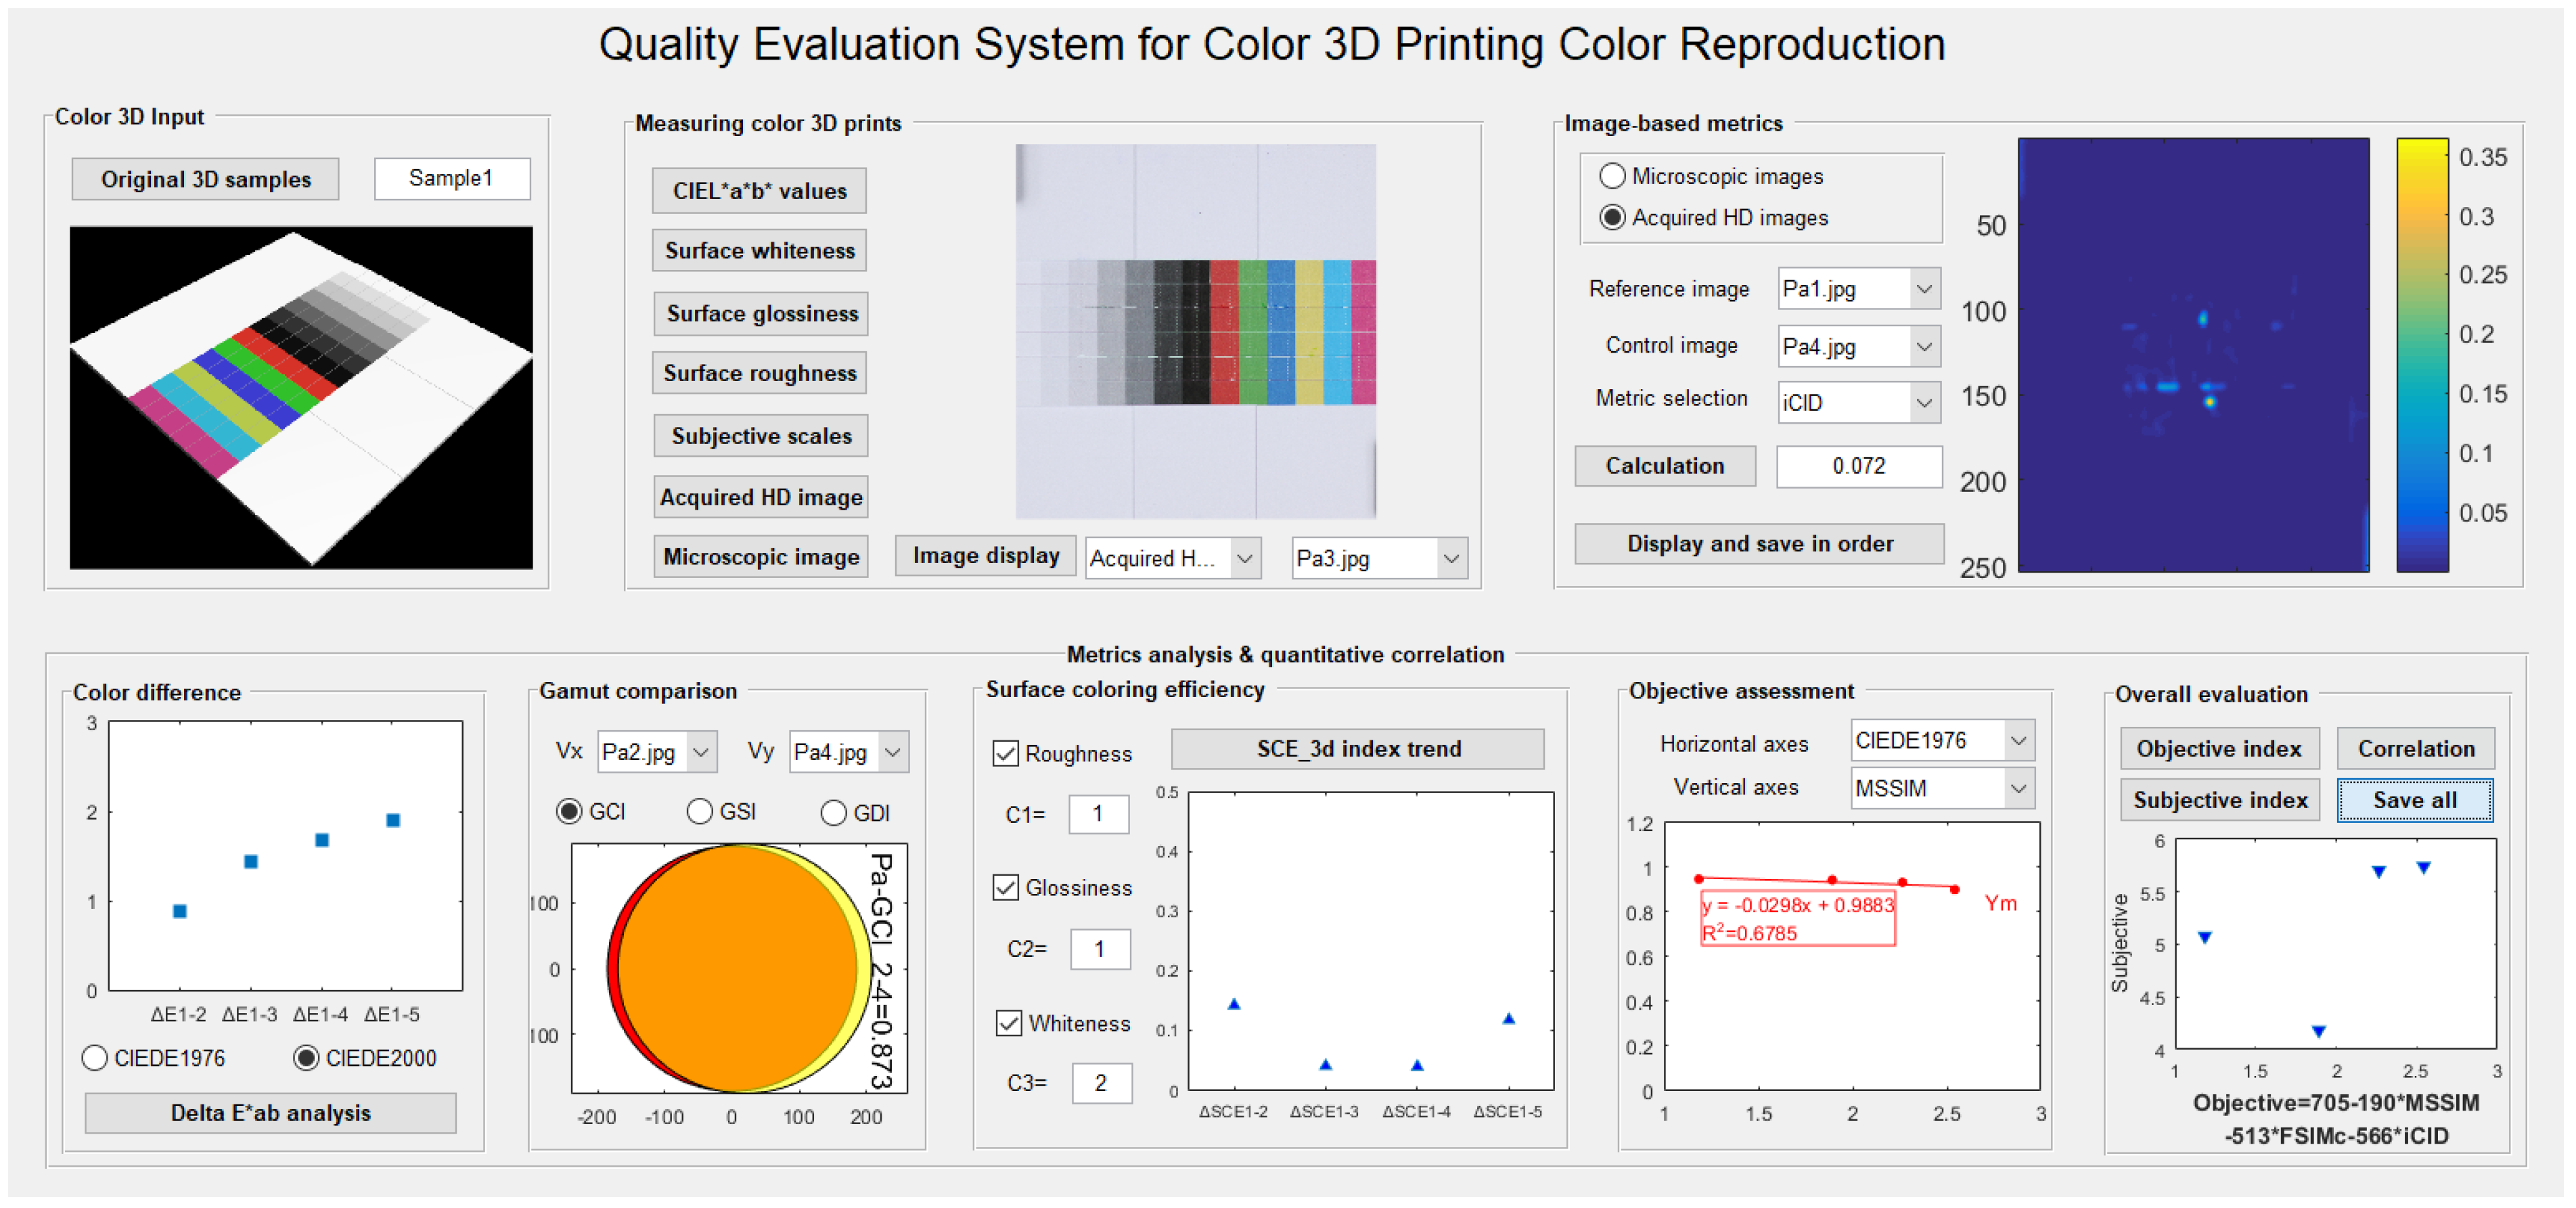Image resolution: width=2576 pixels, height=1208 pixels.
Task: Click the C3 coefficient input field
Action: point(1101,1082)
